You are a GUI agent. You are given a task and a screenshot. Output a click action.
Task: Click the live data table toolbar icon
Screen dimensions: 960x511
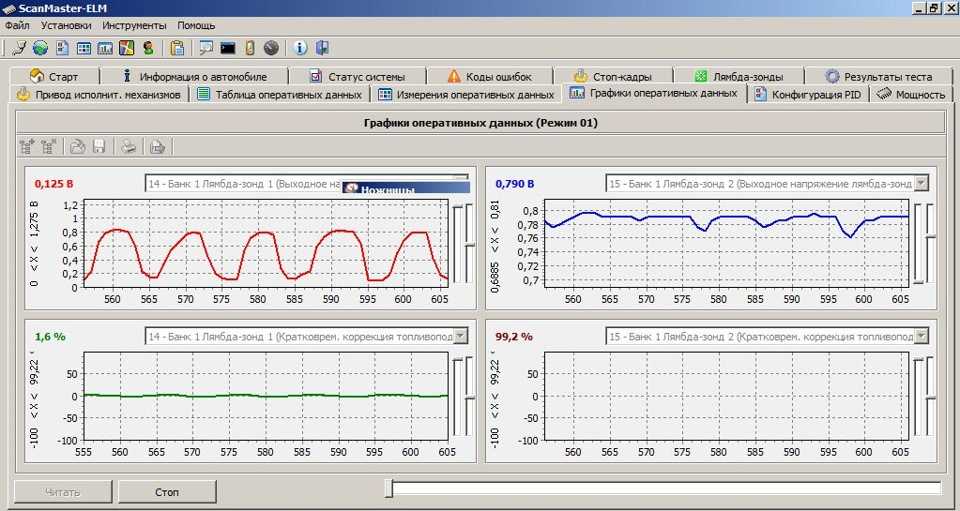(84, 48)
